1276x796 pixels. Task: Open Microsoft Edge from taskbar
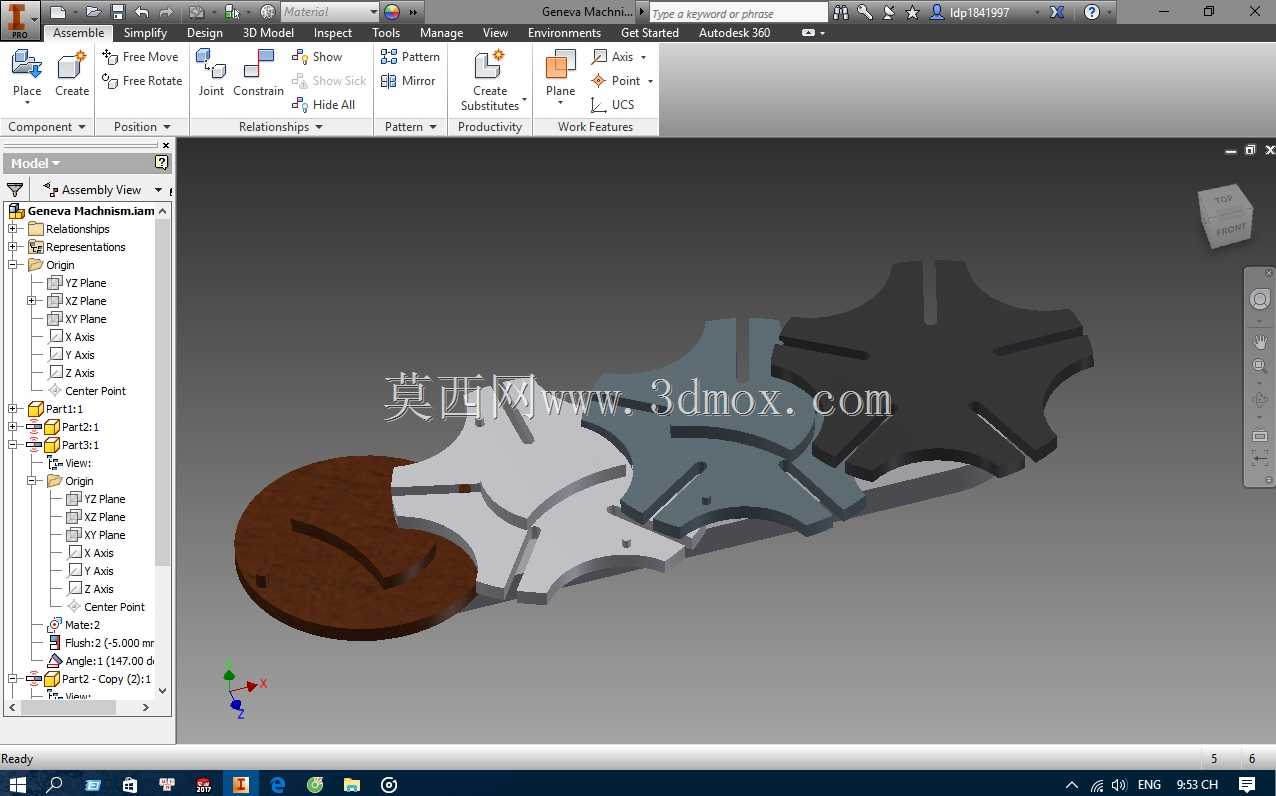pos(278,785)
